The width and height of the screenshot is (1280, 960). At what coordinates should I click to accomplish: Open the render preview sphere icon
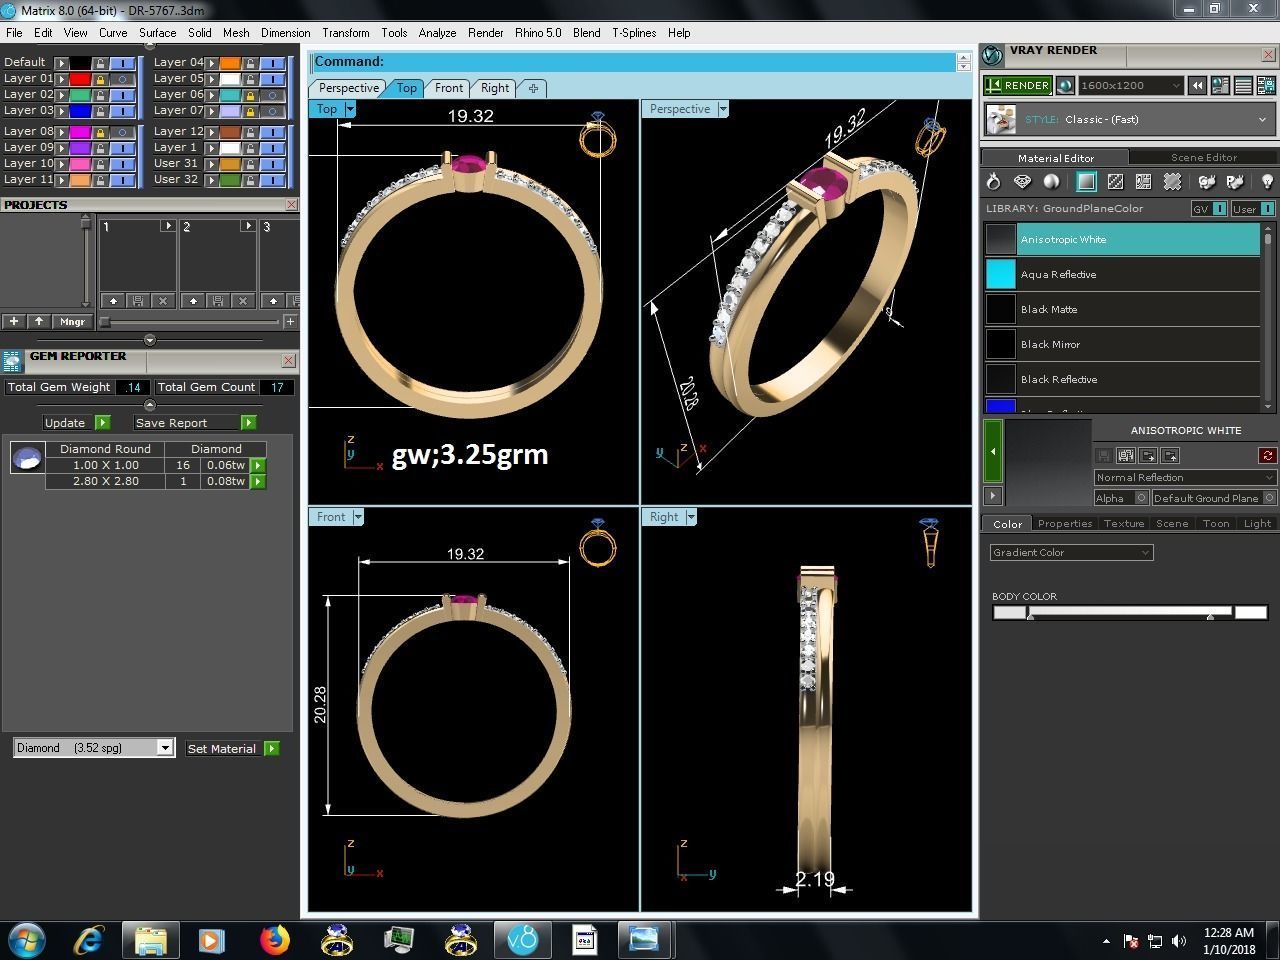coord(1065,86)
